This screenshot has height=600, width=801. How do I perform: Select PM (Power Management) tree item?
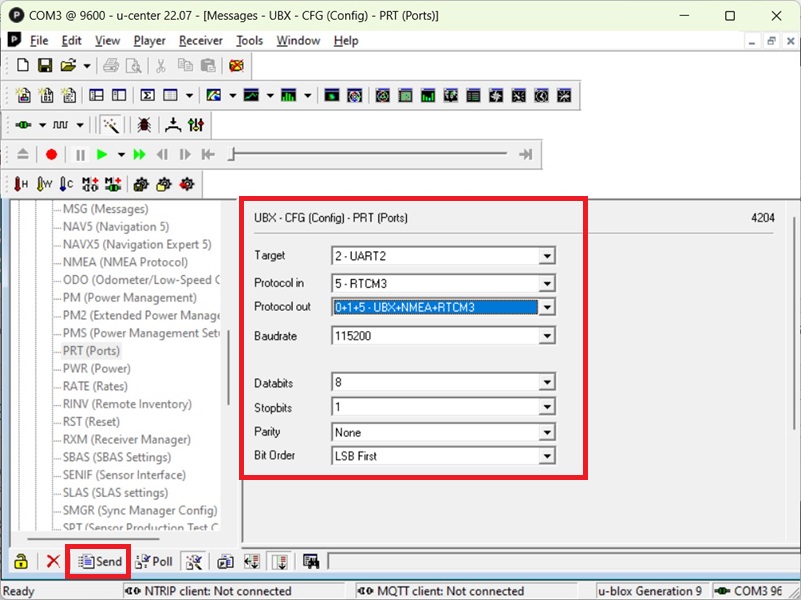coord(130,298)
